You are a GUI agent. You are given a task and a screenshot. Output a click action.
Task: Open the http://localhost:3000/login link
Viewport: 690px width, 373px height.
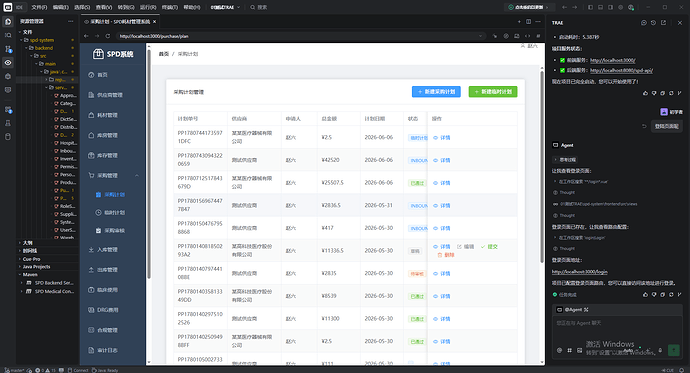pos(580,272)
